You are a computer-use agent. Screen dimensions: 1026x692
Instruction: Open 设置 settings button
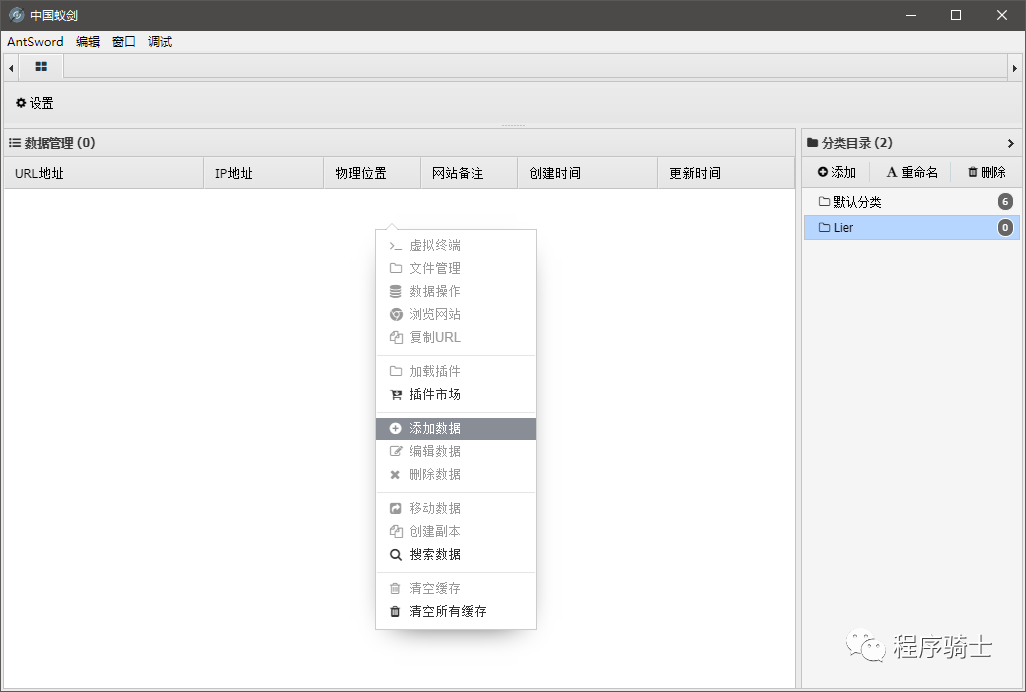click(35, 103)
